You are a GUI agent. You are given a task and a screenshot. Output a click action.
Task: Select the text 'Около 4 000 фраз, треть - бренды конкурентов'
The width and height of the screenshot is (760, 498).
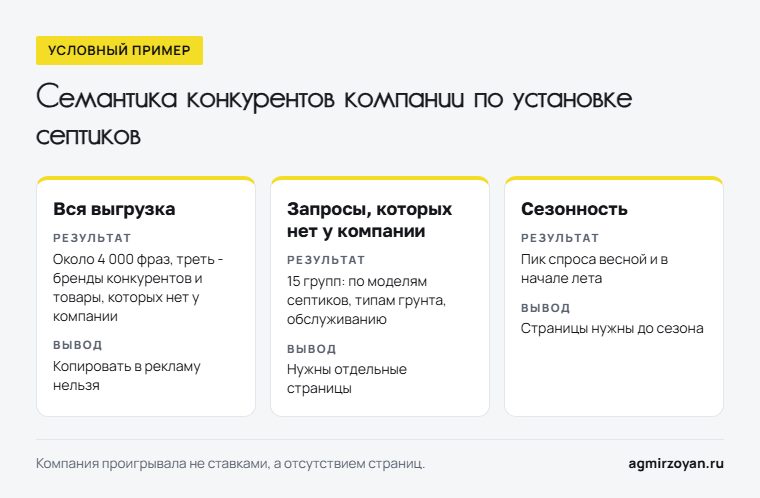click(138, 269)
